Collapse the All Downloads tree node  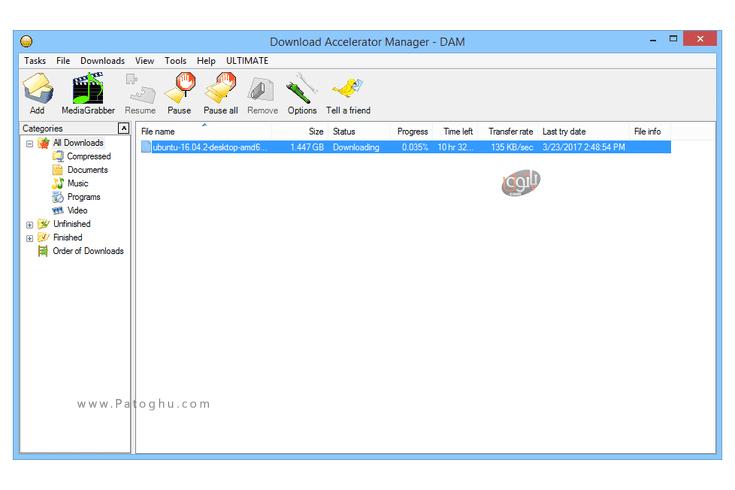tap(30, 143)
